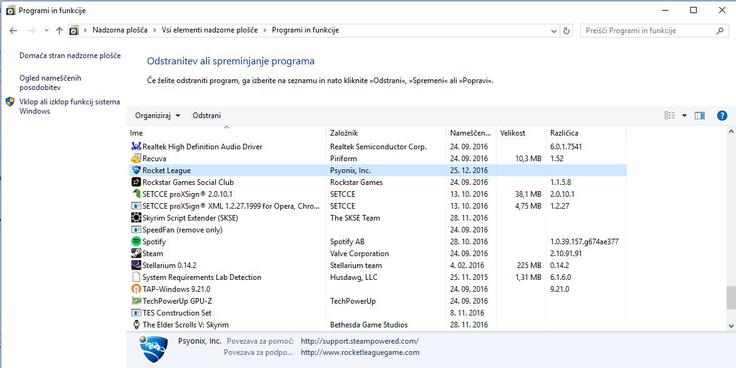Open http://support.steampowered.com/ link
736x368 pixels.
click(360, 341)
